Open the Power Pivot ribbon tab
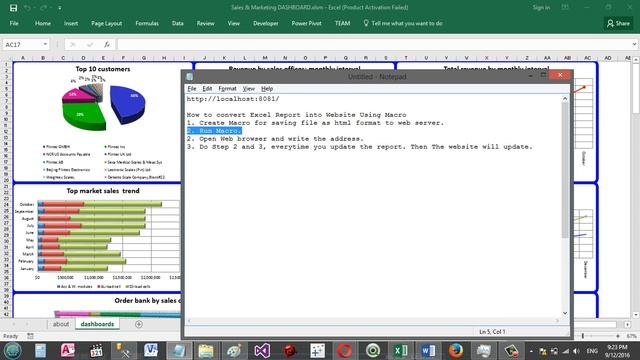The image size is (640, 360). point(306,23)
